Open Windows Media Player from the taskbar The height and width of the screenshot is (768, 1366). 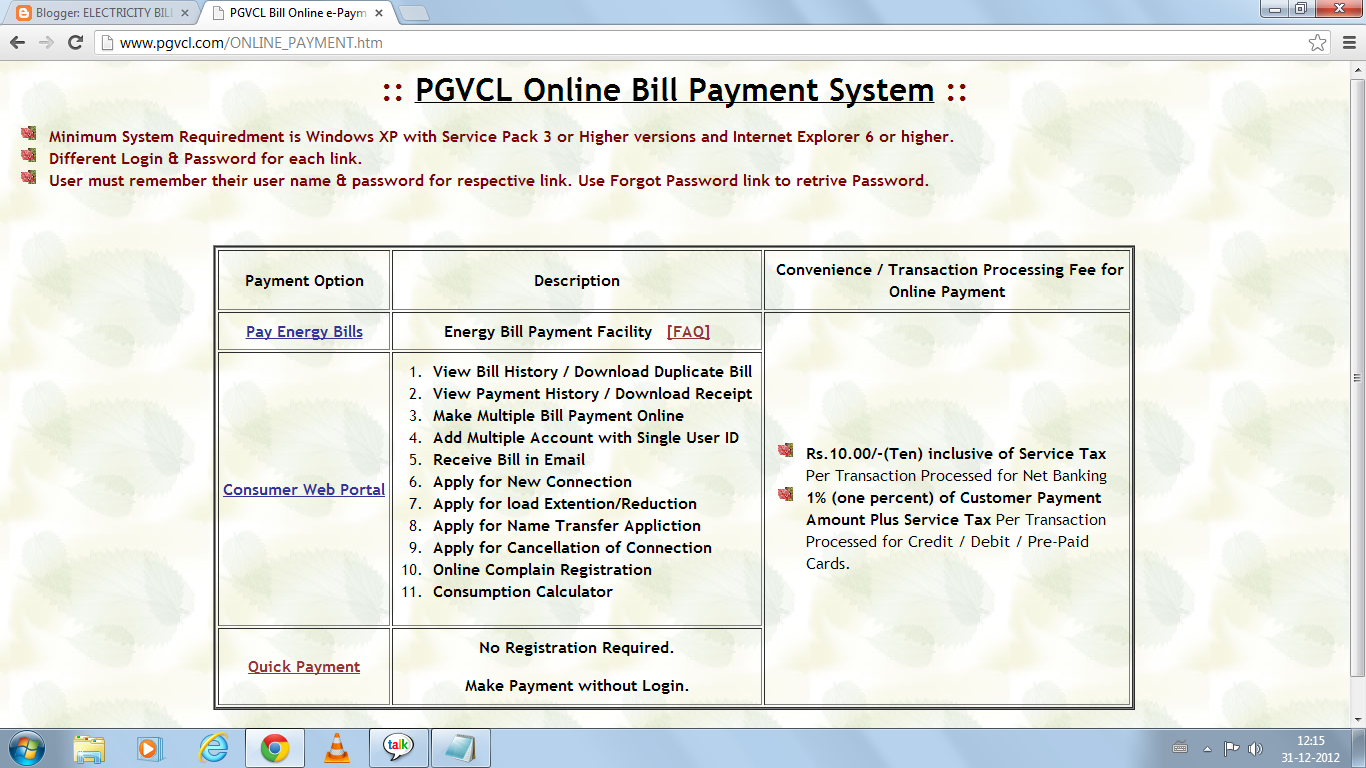point(152,747)
